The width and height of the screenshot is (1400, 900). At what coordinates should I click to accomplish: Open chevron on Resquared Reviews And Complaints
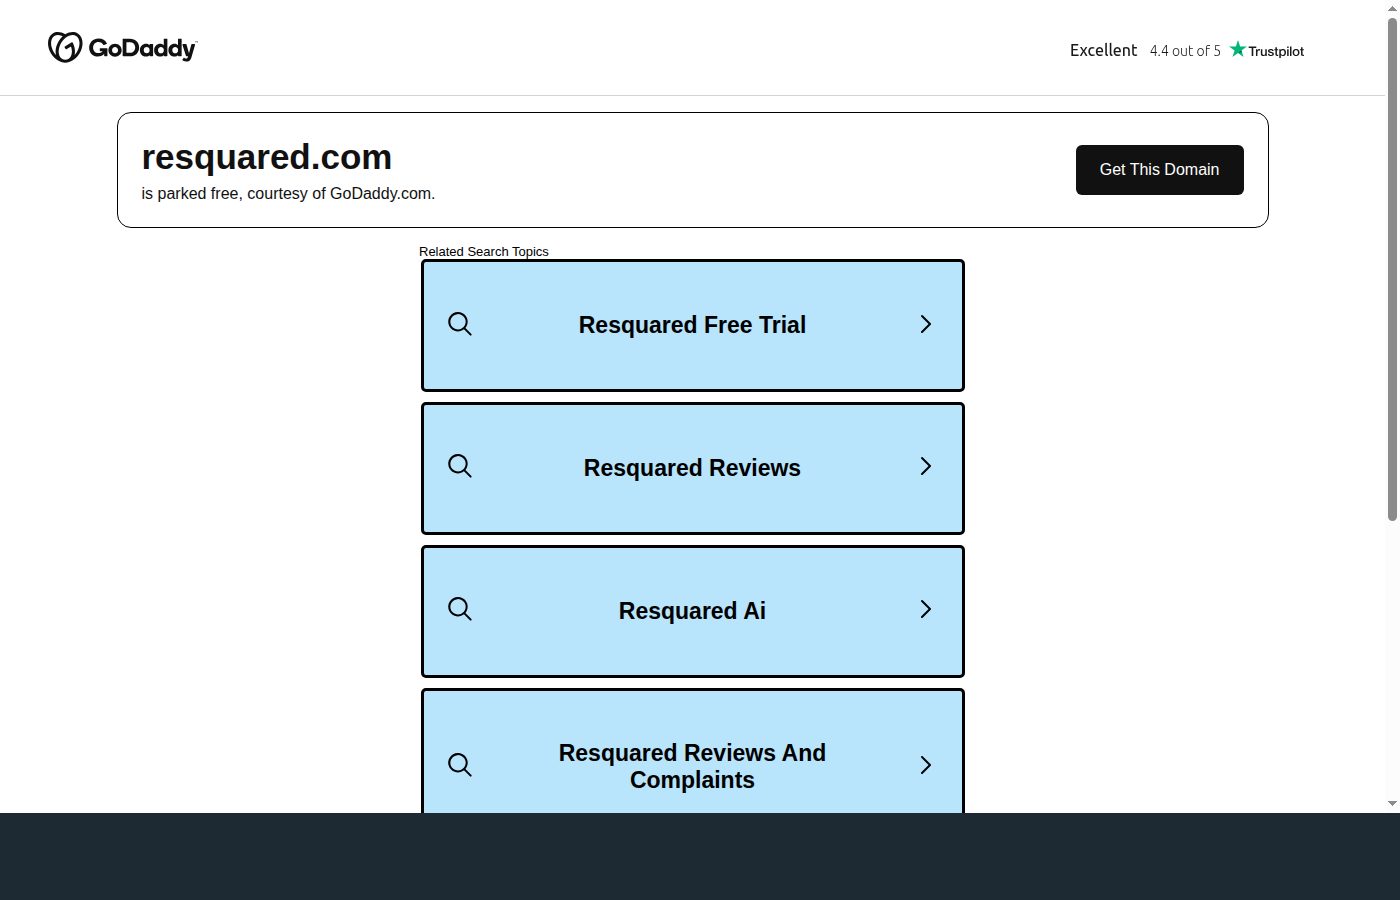coord(926,765)
